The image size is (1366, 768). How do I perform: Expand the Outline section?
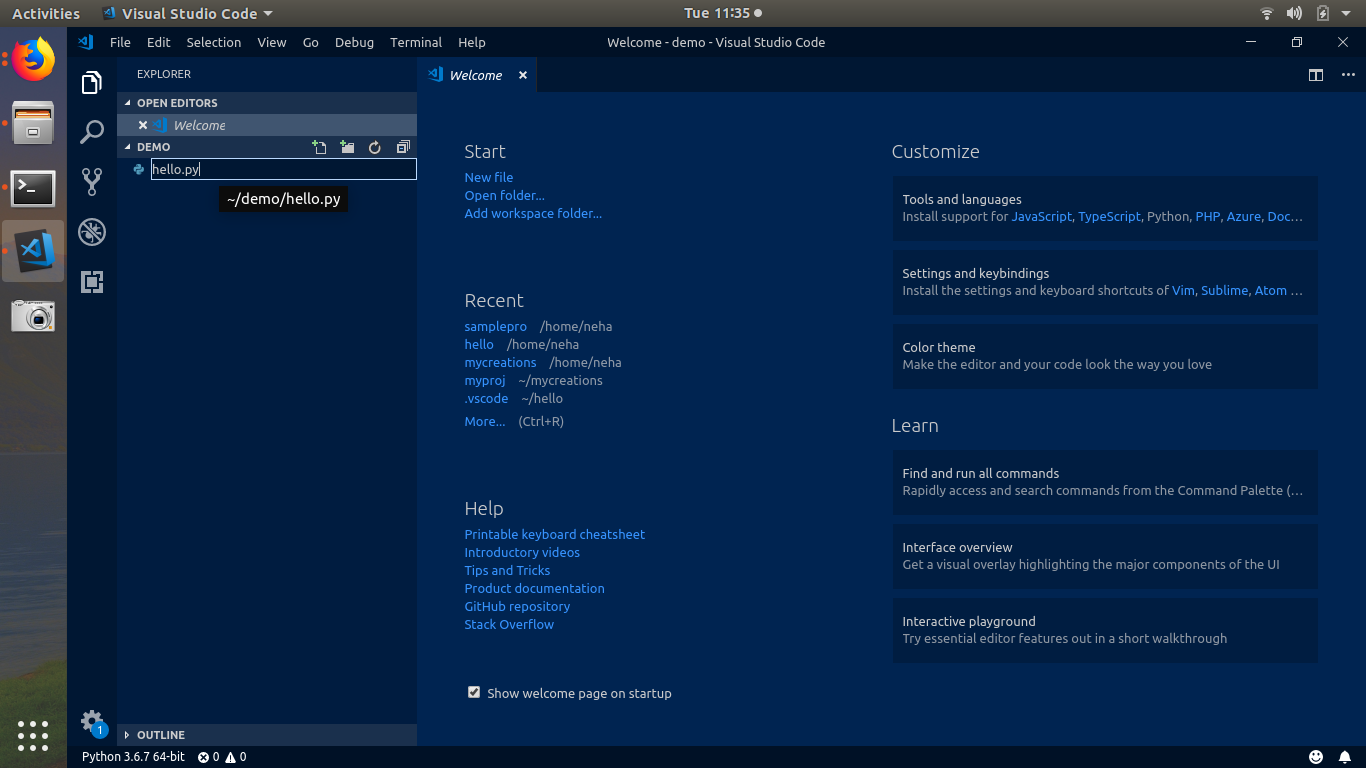click(266, 735)
